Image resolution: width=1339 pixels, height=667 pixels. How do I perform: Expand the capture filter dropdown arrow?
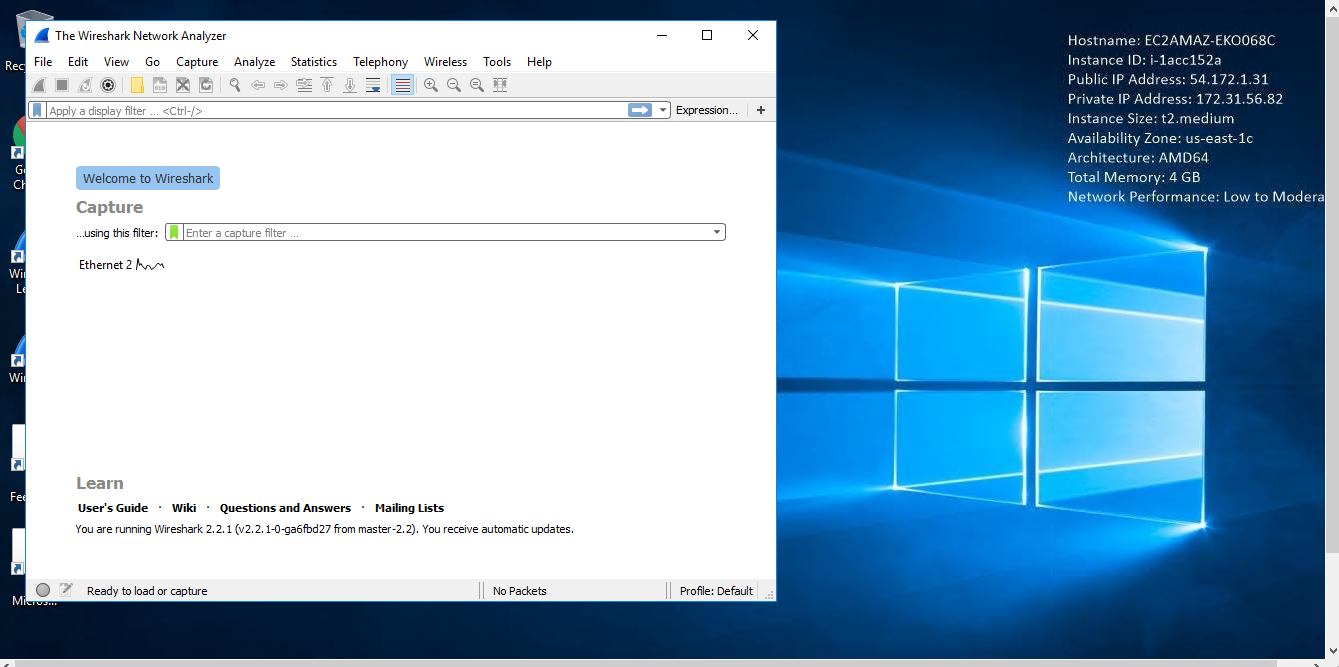click(716, 233)
